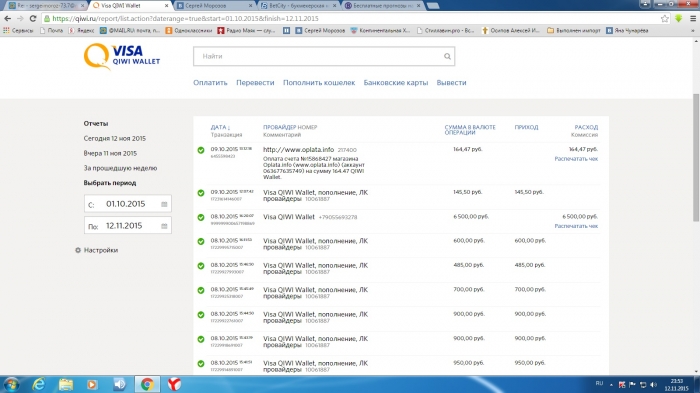Image resolution: width=700 pixels, height=393 pixels.
Task: Open the end date calendar icon
Action: 164,226
